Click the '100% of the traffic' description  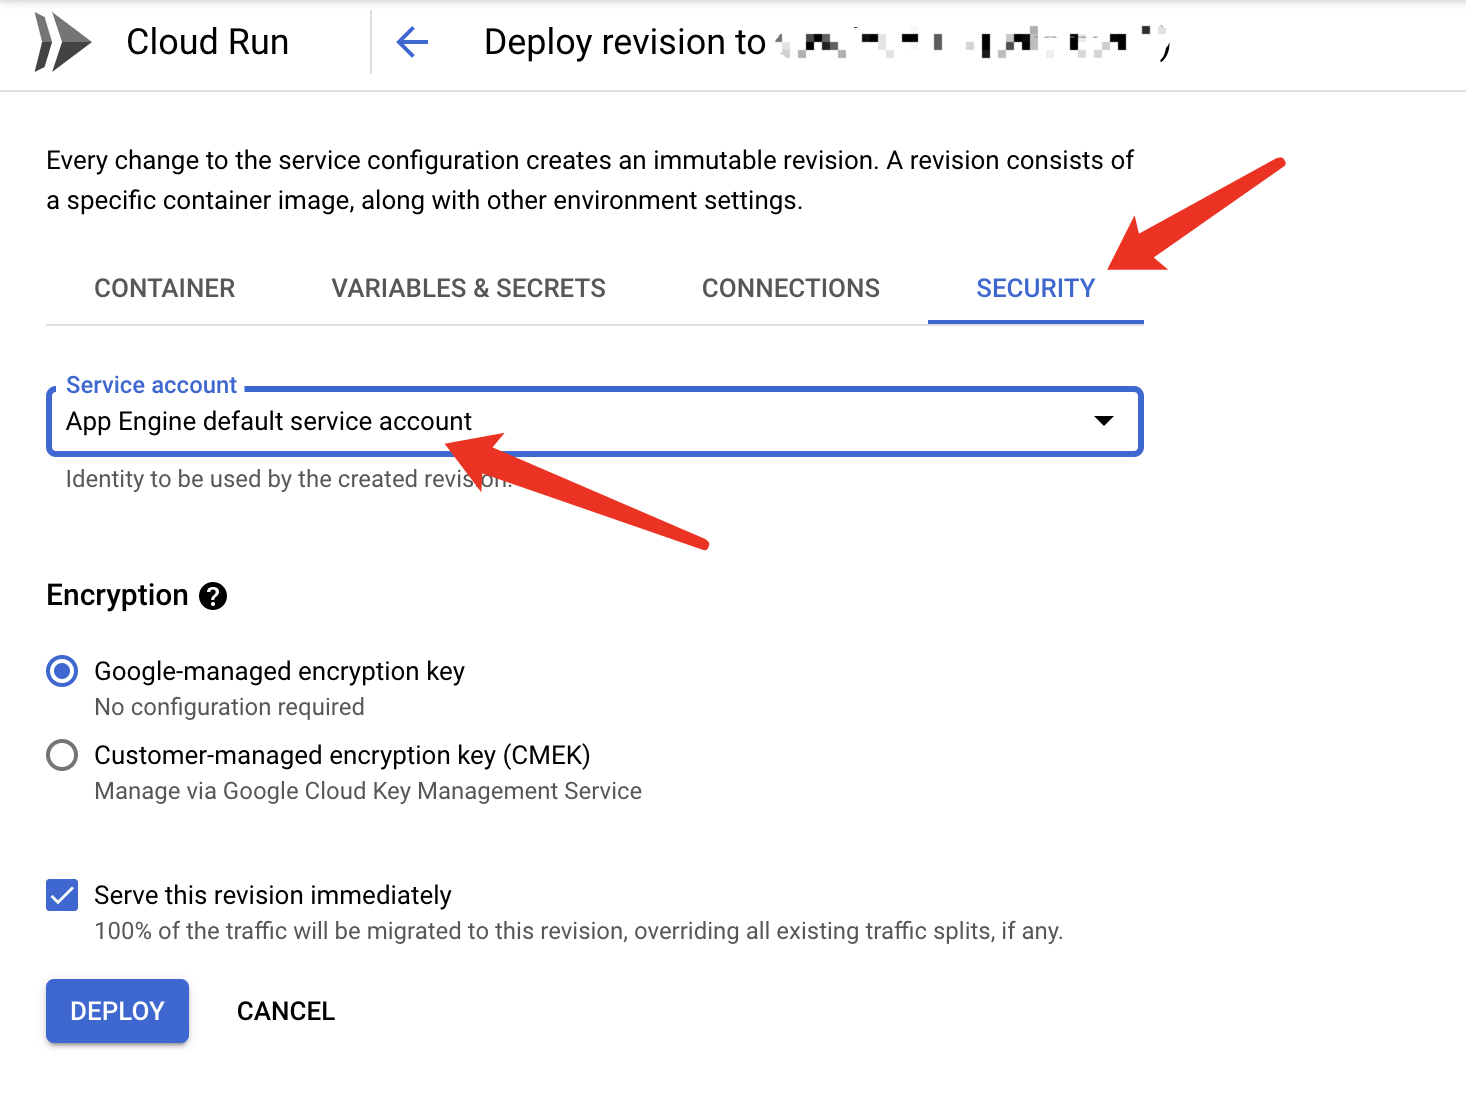[578, 931]
